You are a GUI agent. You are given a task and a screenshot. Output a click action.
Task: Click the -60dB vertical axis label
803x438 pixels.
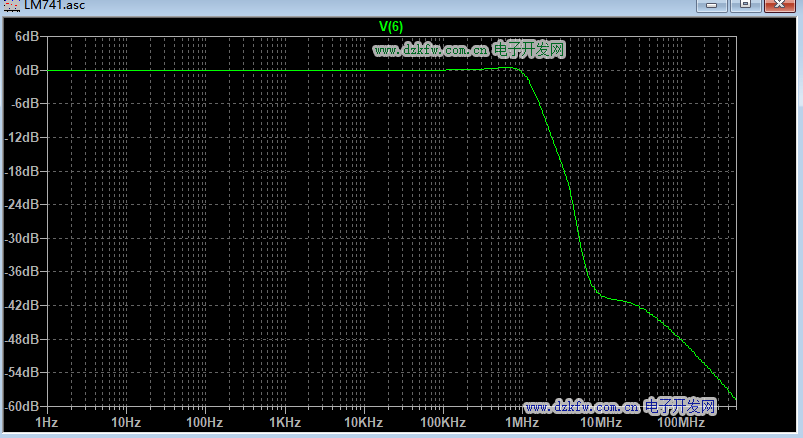[22, 406]
